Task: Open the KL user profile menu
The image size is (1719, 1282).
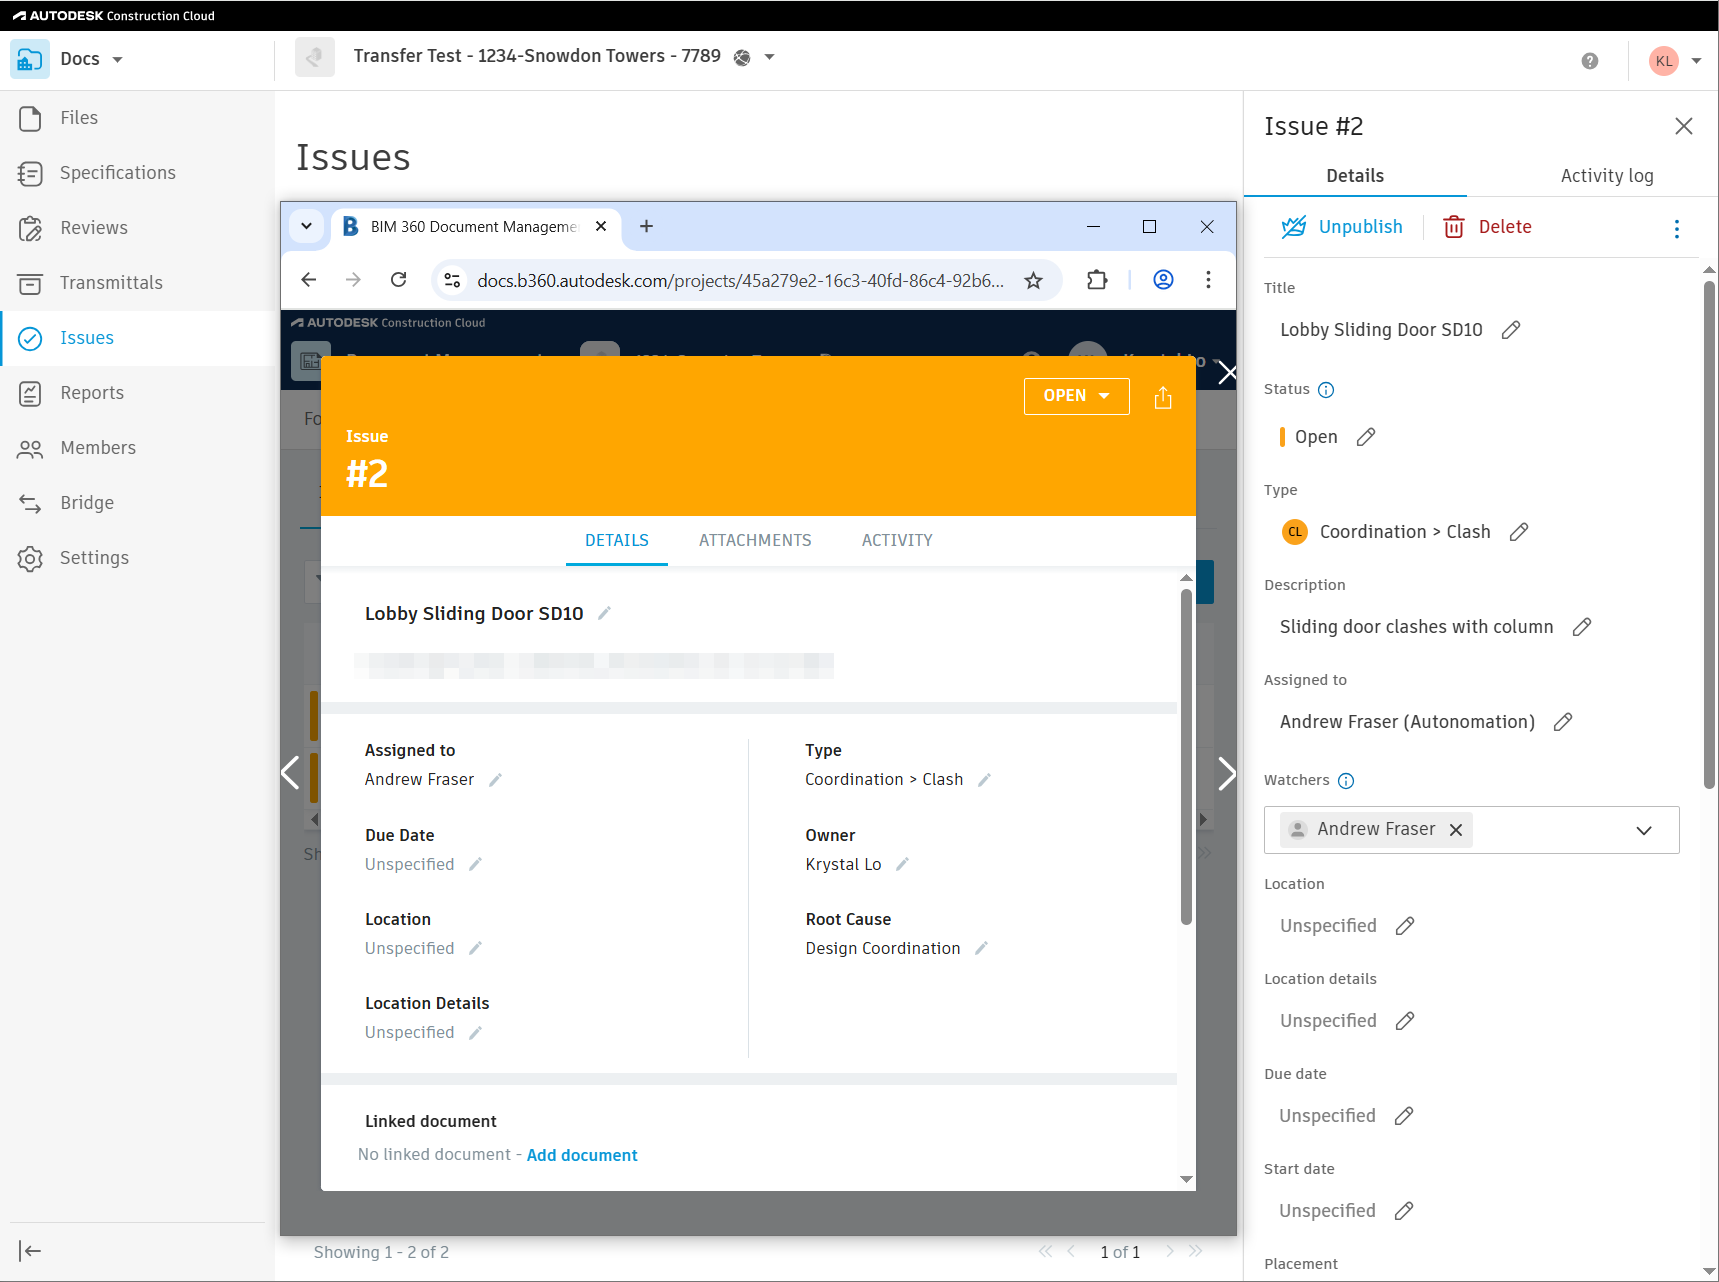Action: [1675, 61]
